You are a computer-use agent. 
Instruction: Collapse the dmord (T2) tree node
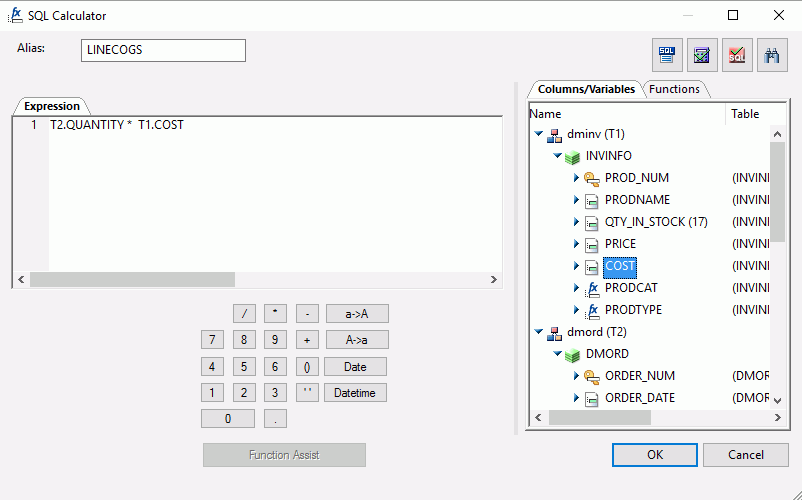tap(539, 332)
